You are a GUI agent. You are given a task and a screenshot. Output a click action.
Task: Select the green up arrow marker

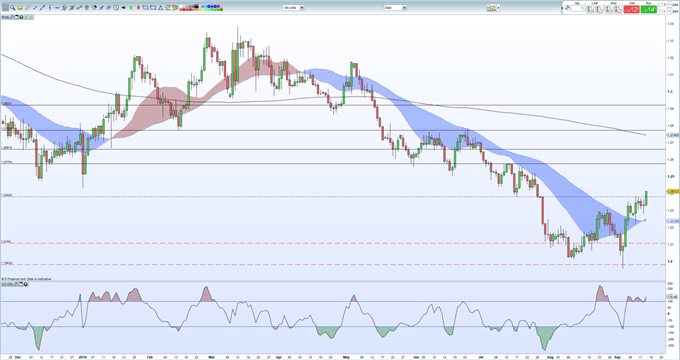pyautogui.click(x=131, y=8)
